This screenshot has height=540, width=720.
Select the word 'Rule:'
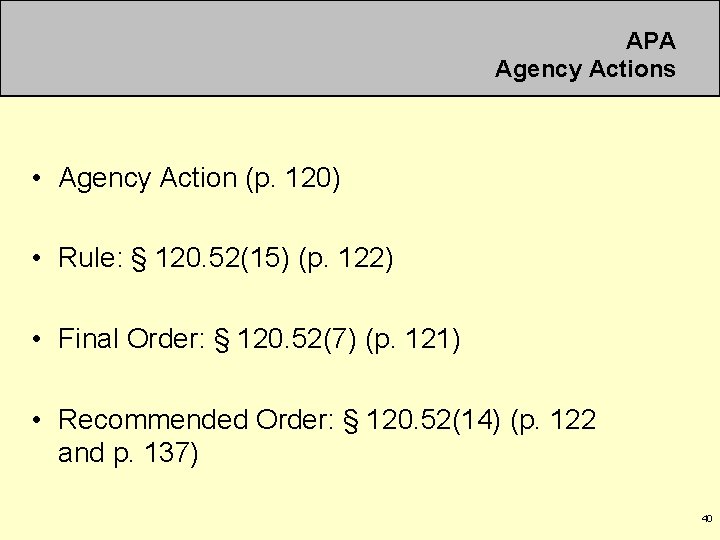pos(90,257)
